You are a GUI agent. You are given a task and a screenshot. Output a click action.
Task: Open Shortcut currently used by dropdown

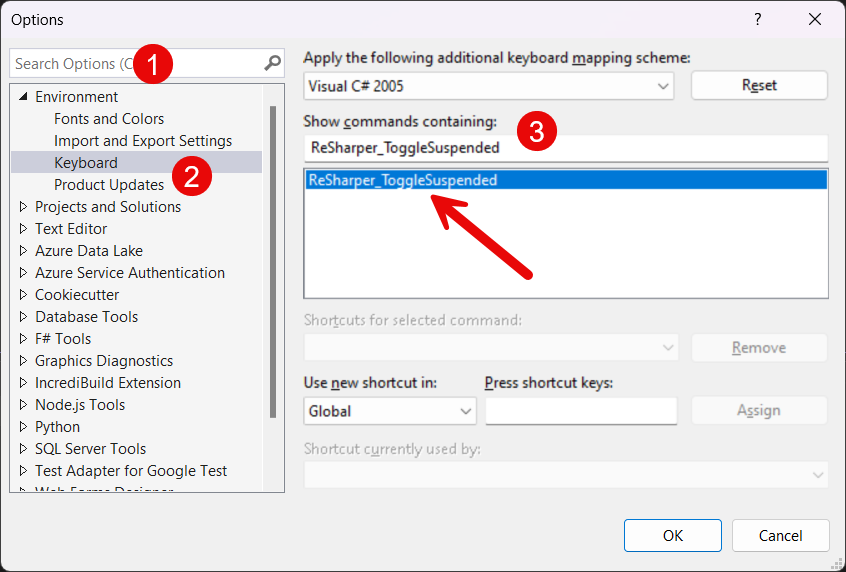[x=566, y=475]
